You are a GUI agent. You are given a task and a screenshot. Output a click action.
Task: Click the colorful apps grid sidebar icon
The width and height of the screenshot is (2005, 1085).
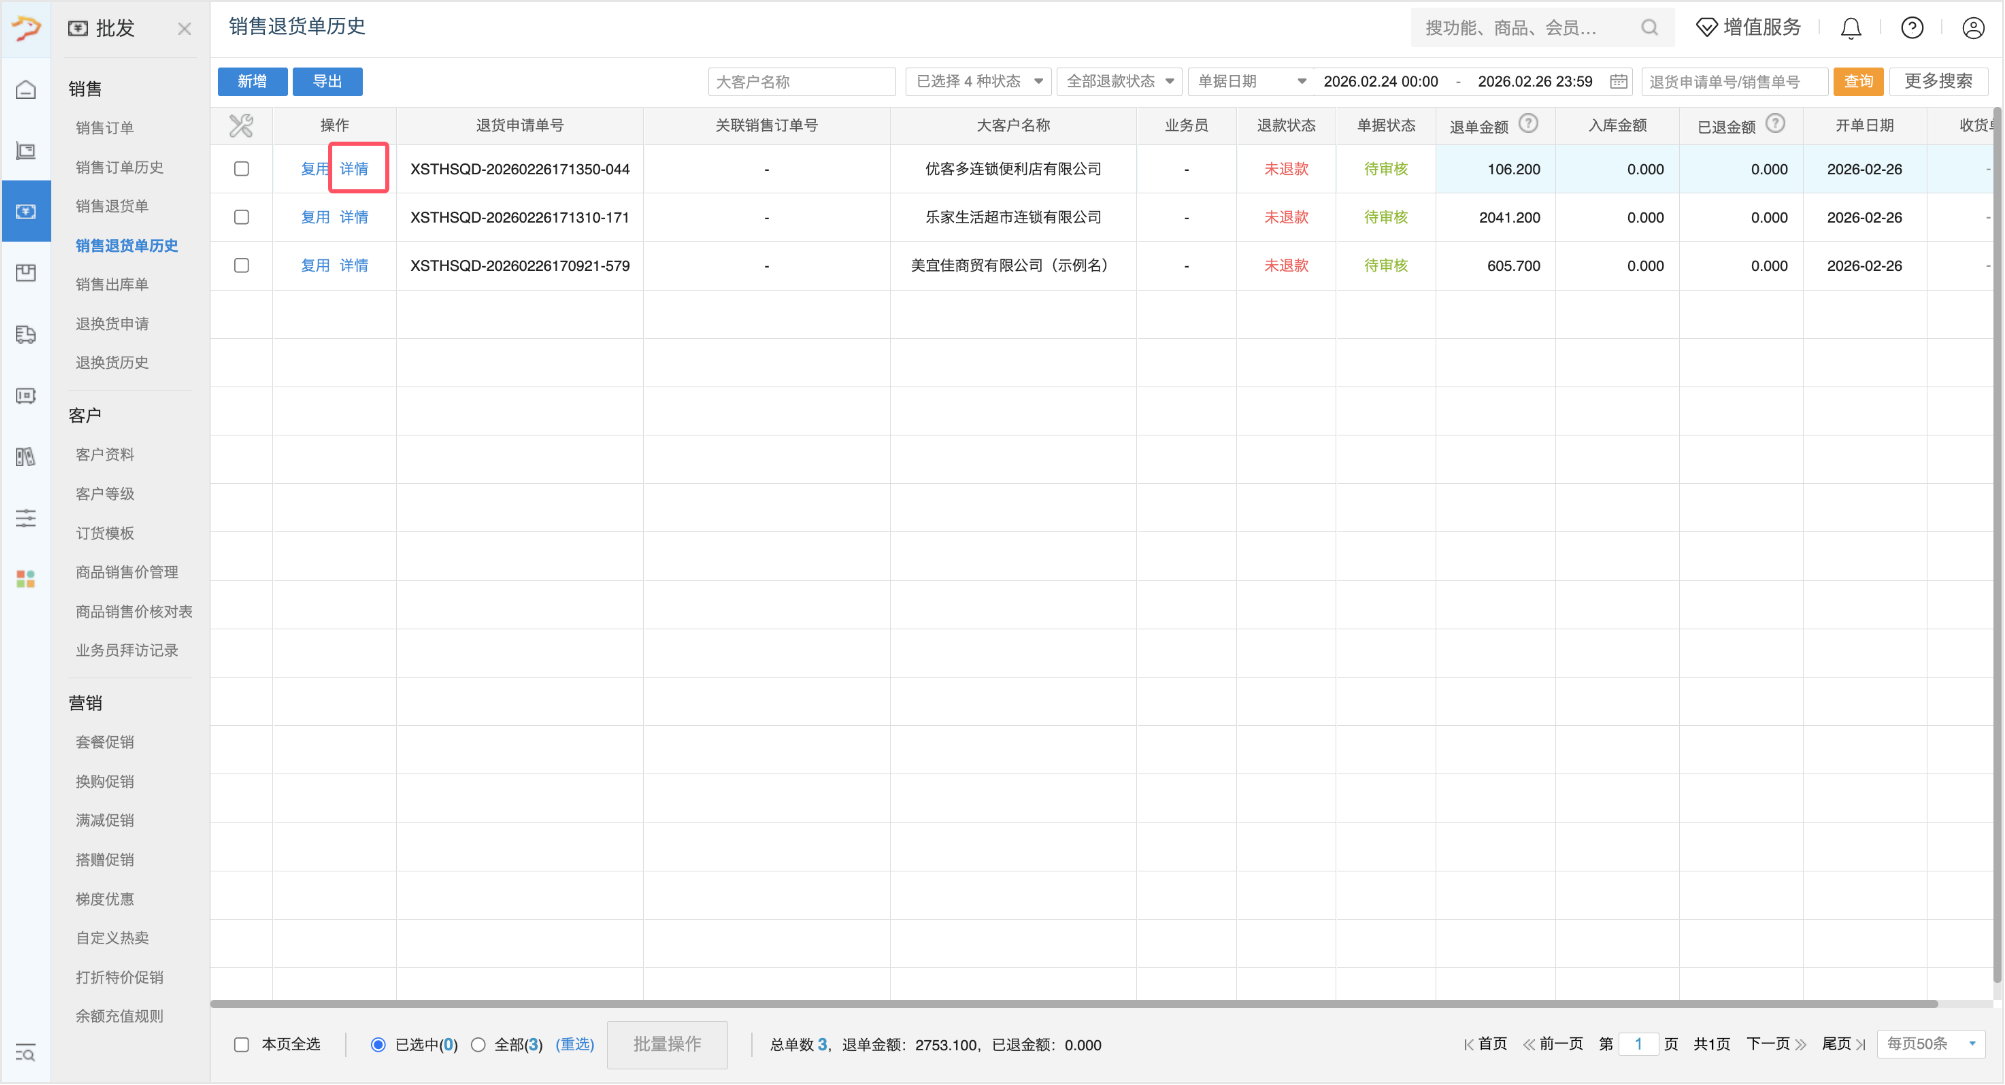click(26, 579)
